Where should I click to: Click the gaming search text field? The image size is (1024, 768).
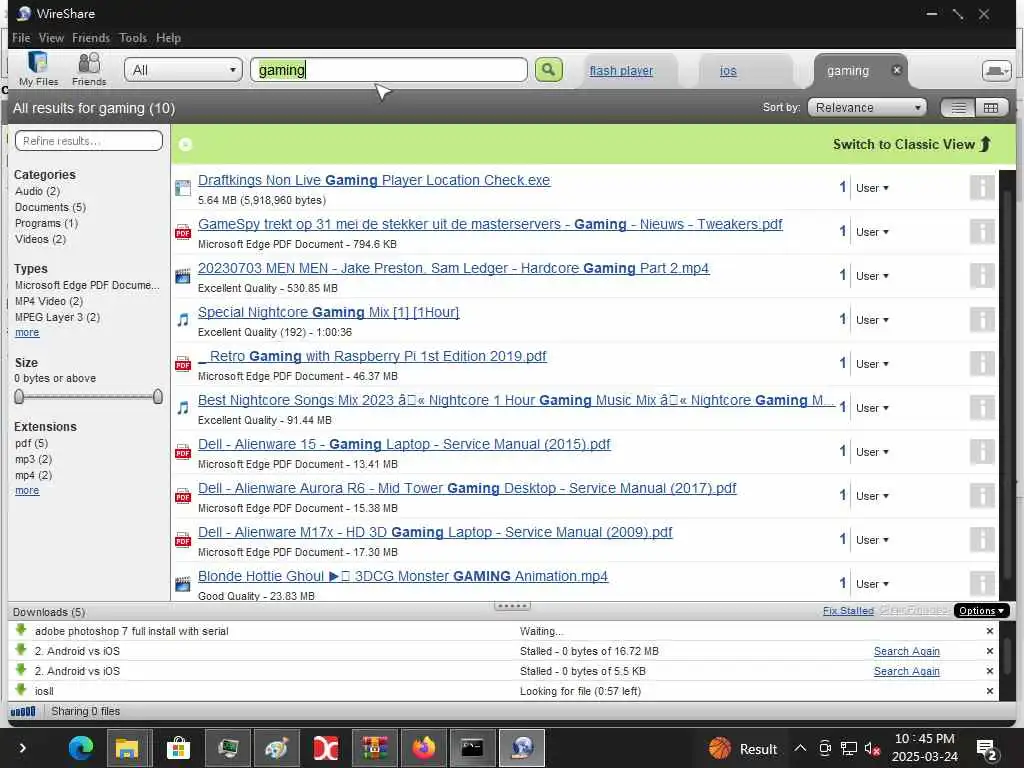(389, 70)
